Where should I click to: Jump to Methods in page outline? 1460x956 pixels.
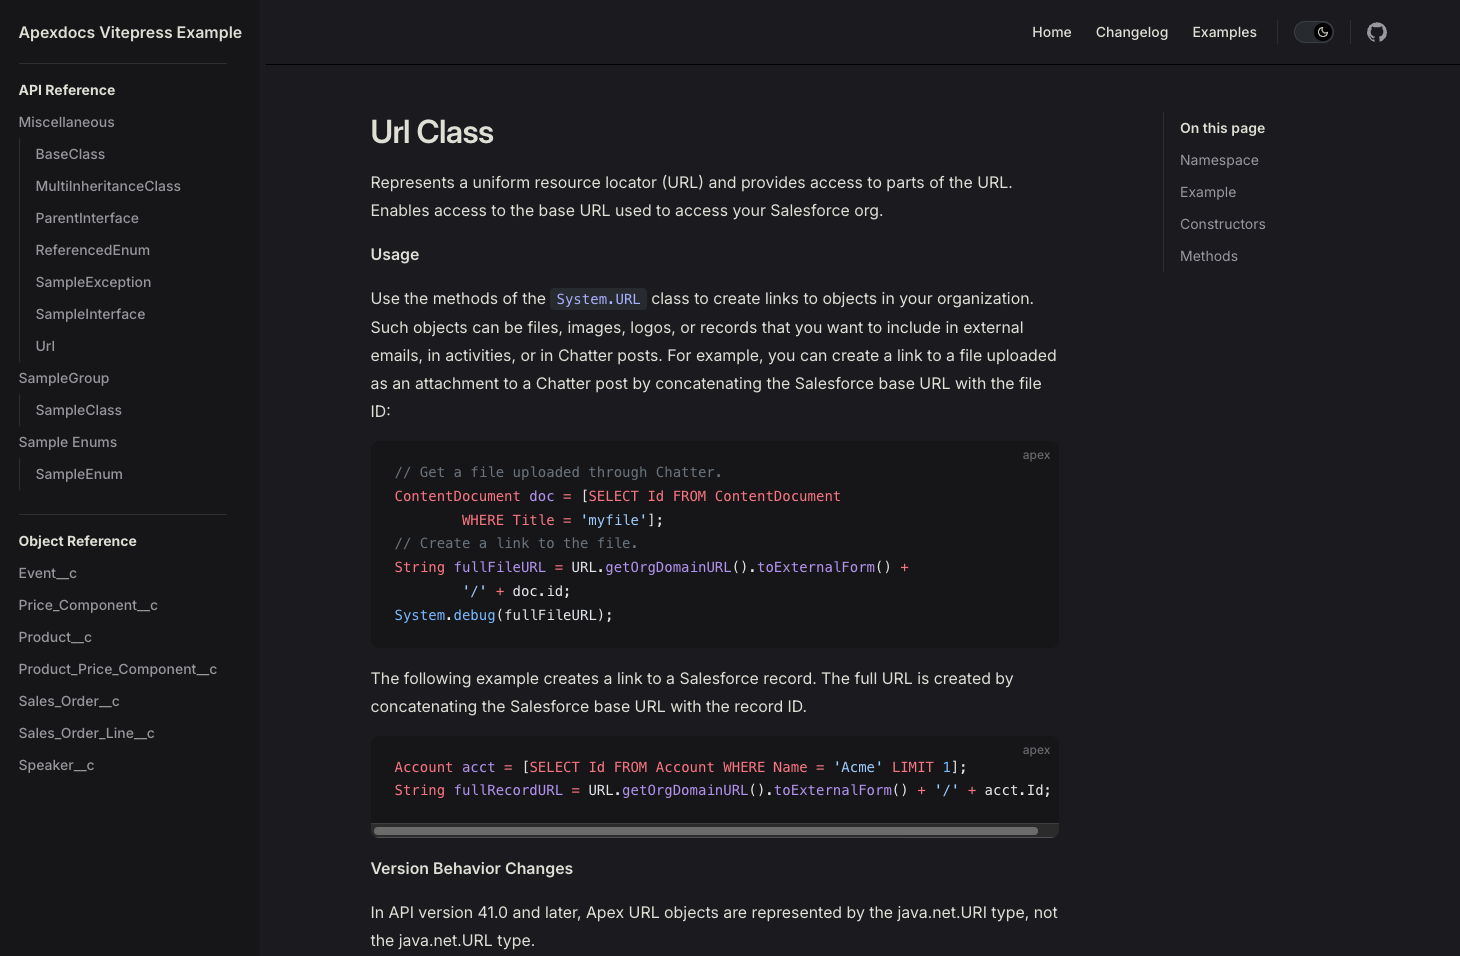[1209, 256]
